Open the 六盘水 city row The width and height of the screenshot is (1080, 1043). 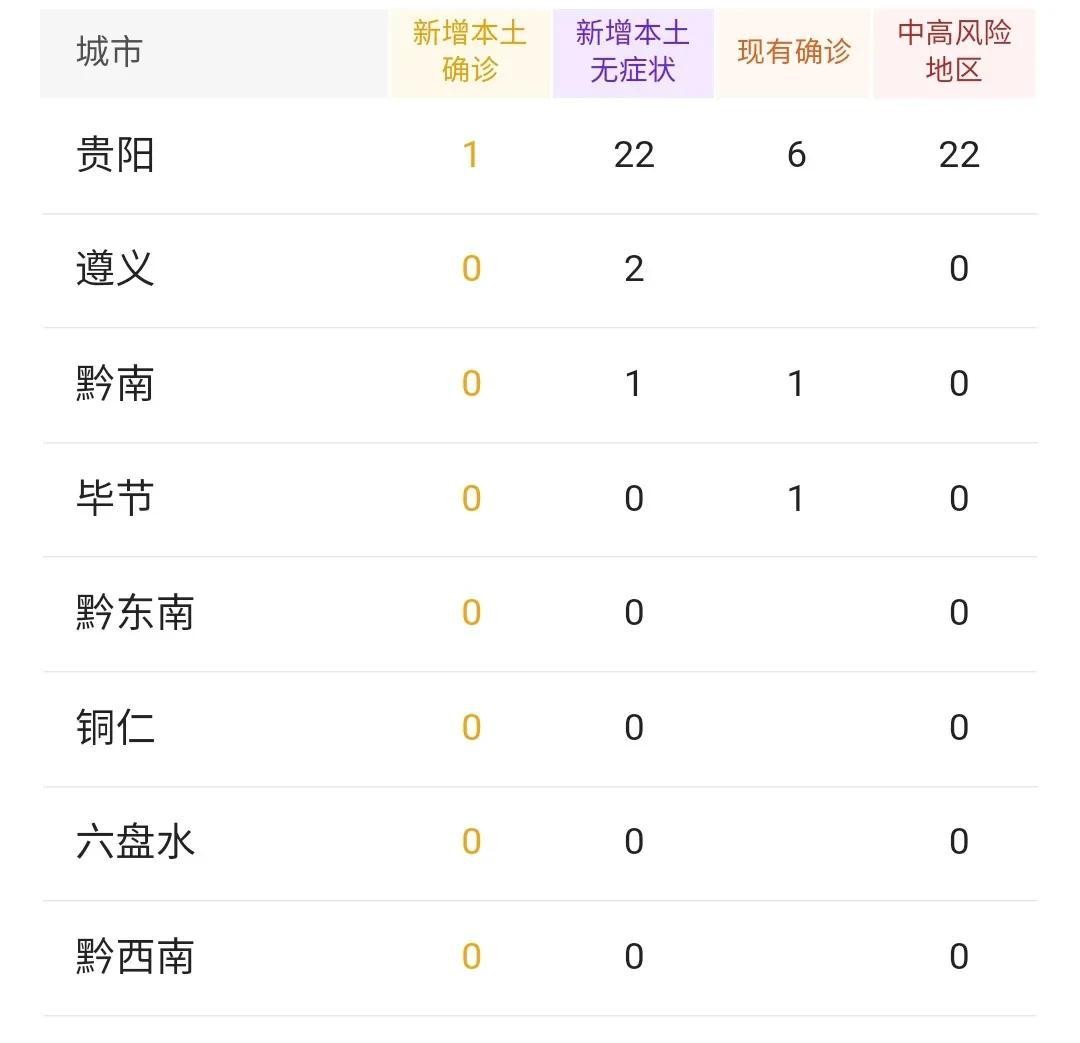(x=539, y=843)
